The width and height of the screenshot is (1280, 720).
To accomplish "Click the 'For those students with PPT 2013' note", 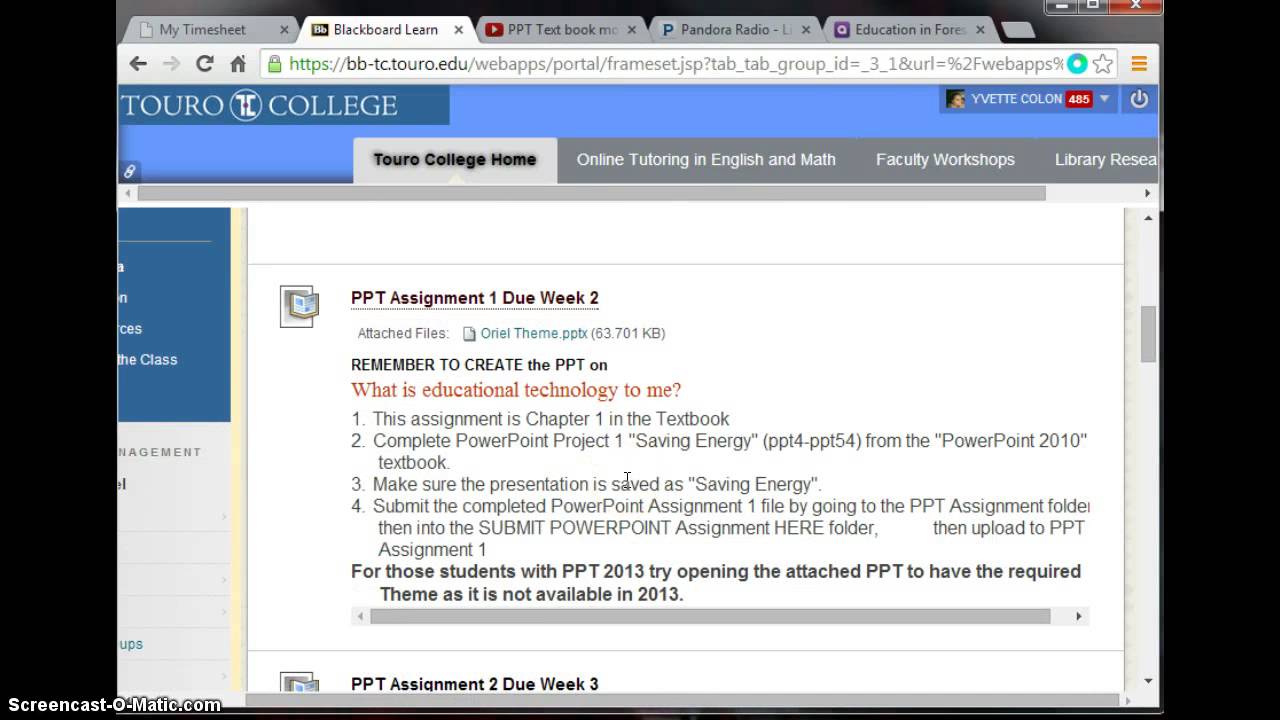I will (716, 582).
